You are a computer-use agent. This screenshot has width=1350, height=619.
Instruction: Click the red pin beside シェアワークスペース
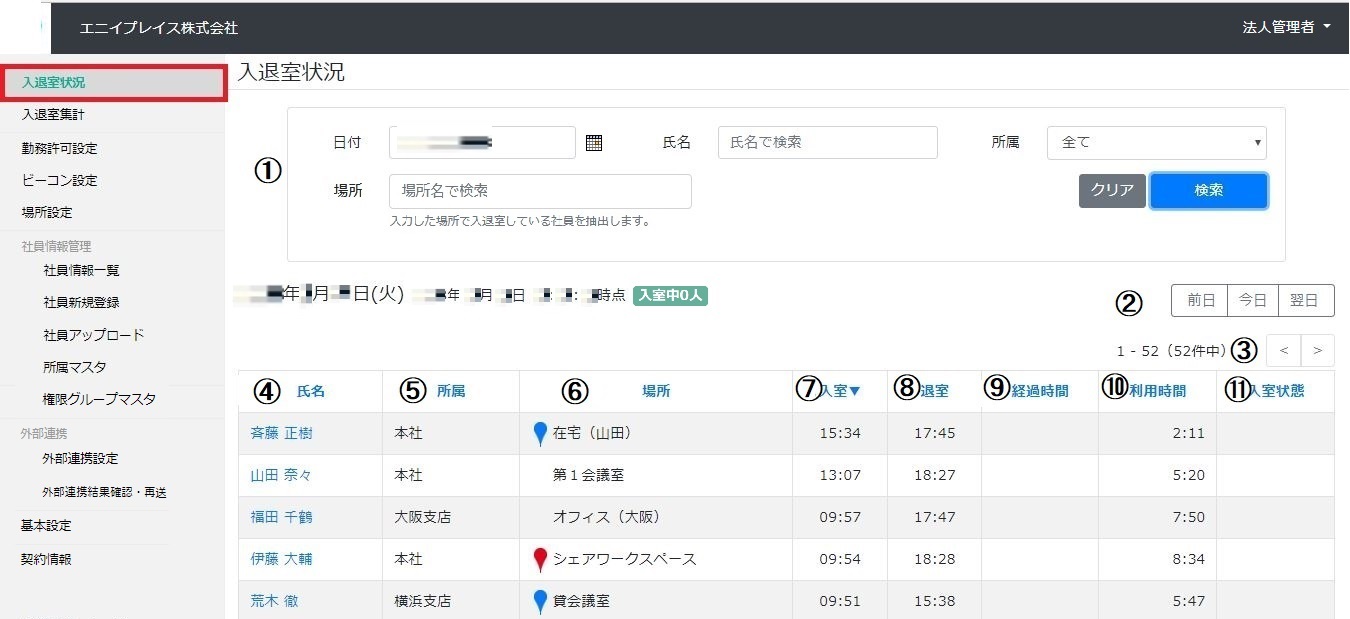[x=540, y=560]
